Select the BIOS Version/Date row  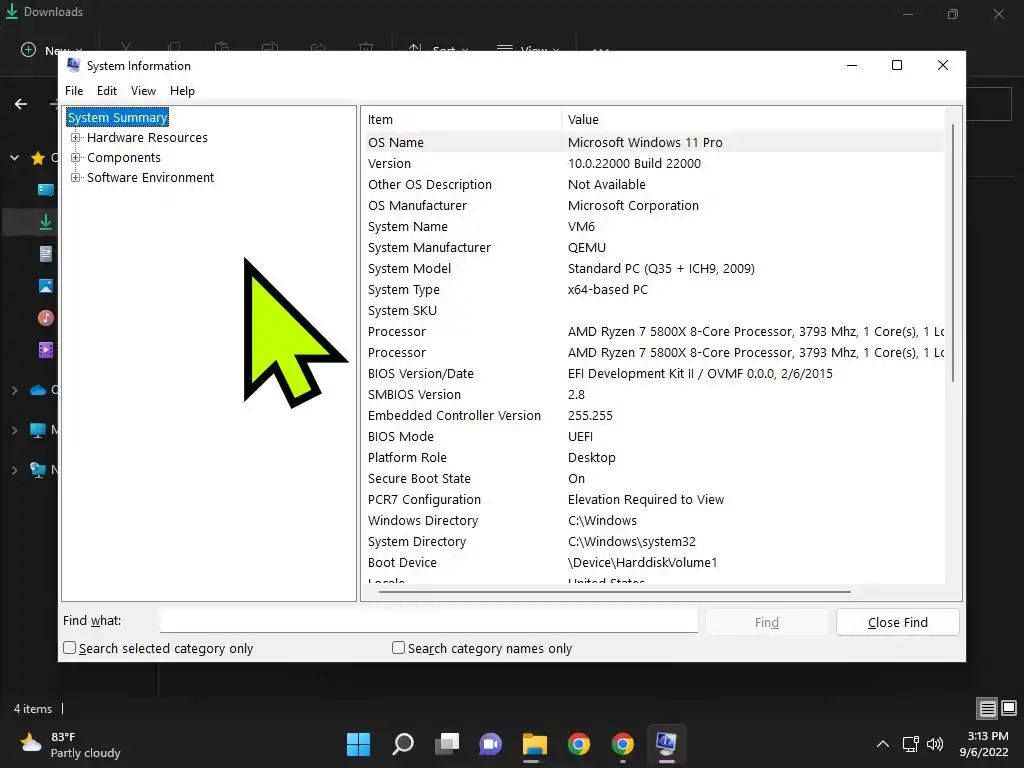(653, 374)
